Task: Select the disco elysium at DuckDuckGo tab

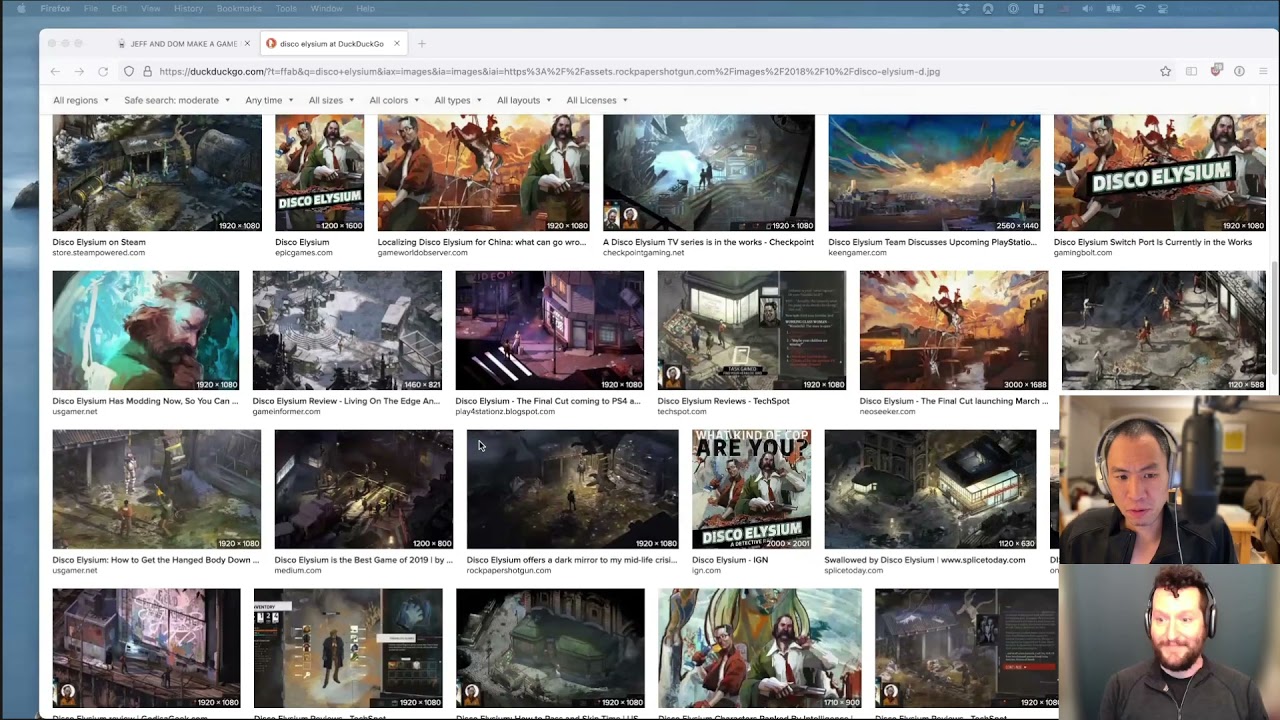Action: point(333,44)
